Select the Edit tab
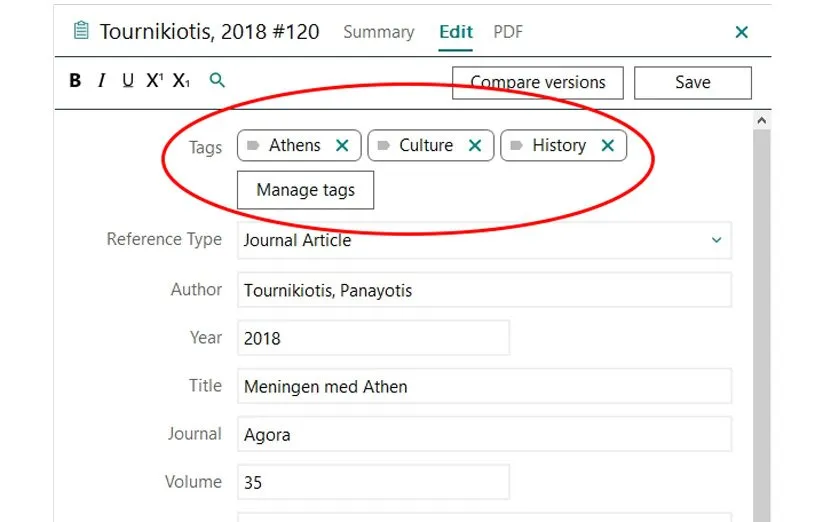Screen dimensions: 822x522 (456, 32)
